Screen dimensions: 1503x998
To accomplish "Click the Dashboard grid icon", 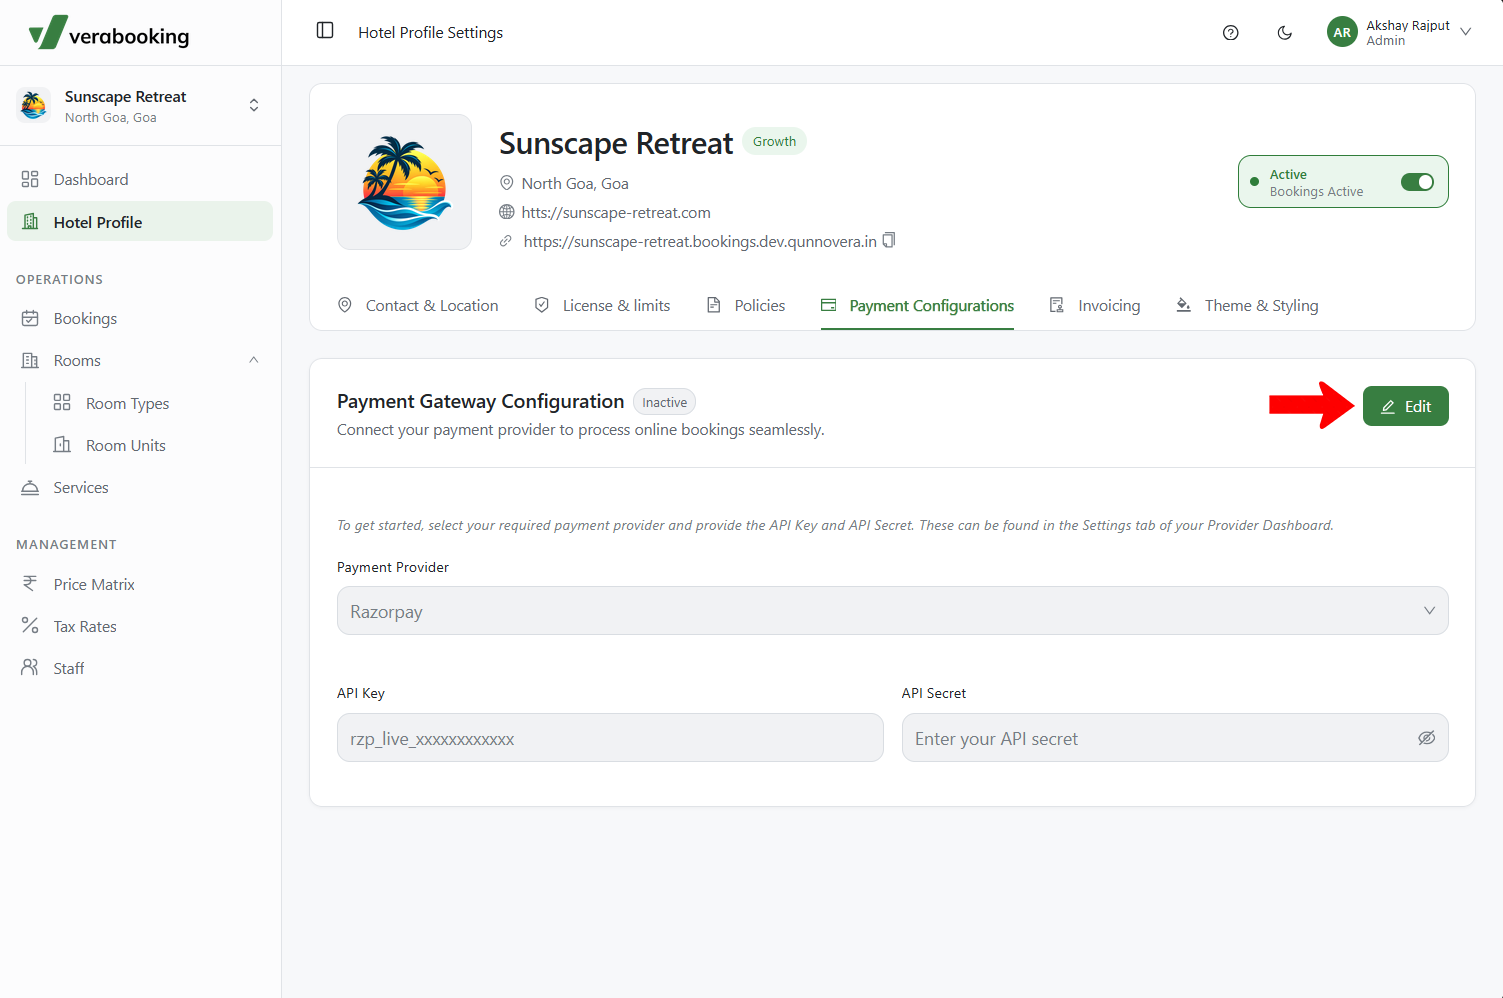I will click(x=30, y=179).
